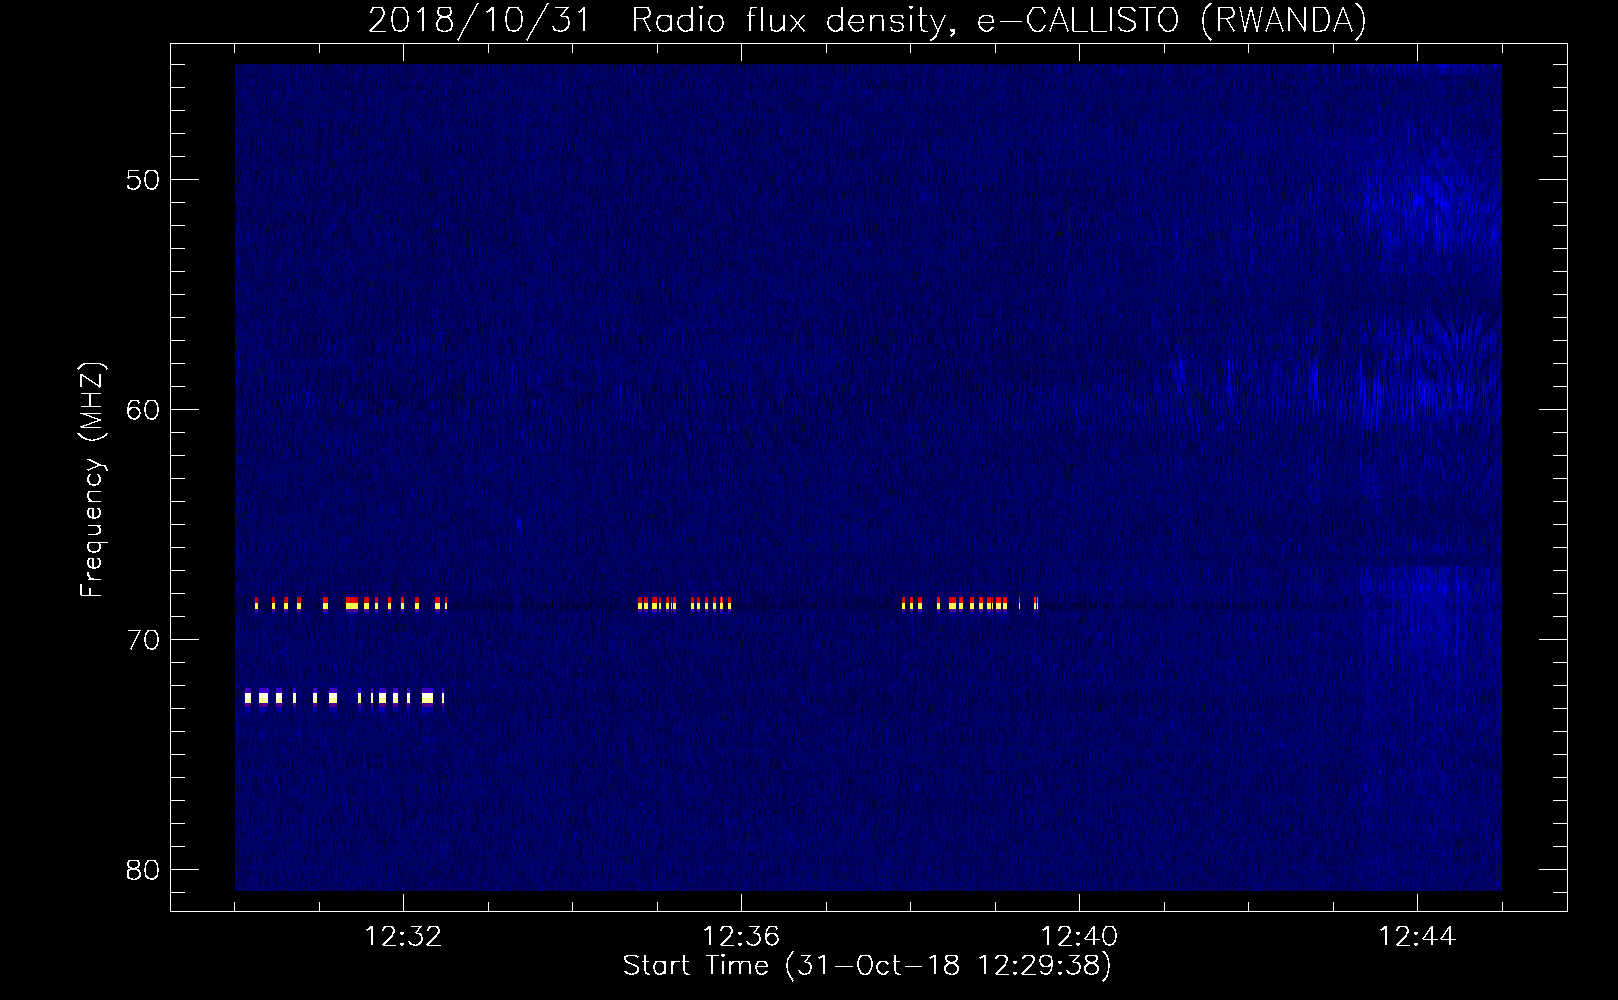Click the 50 frequency axis label
Viewport: 1618px width, 1000px height.
tap(143, 180)
